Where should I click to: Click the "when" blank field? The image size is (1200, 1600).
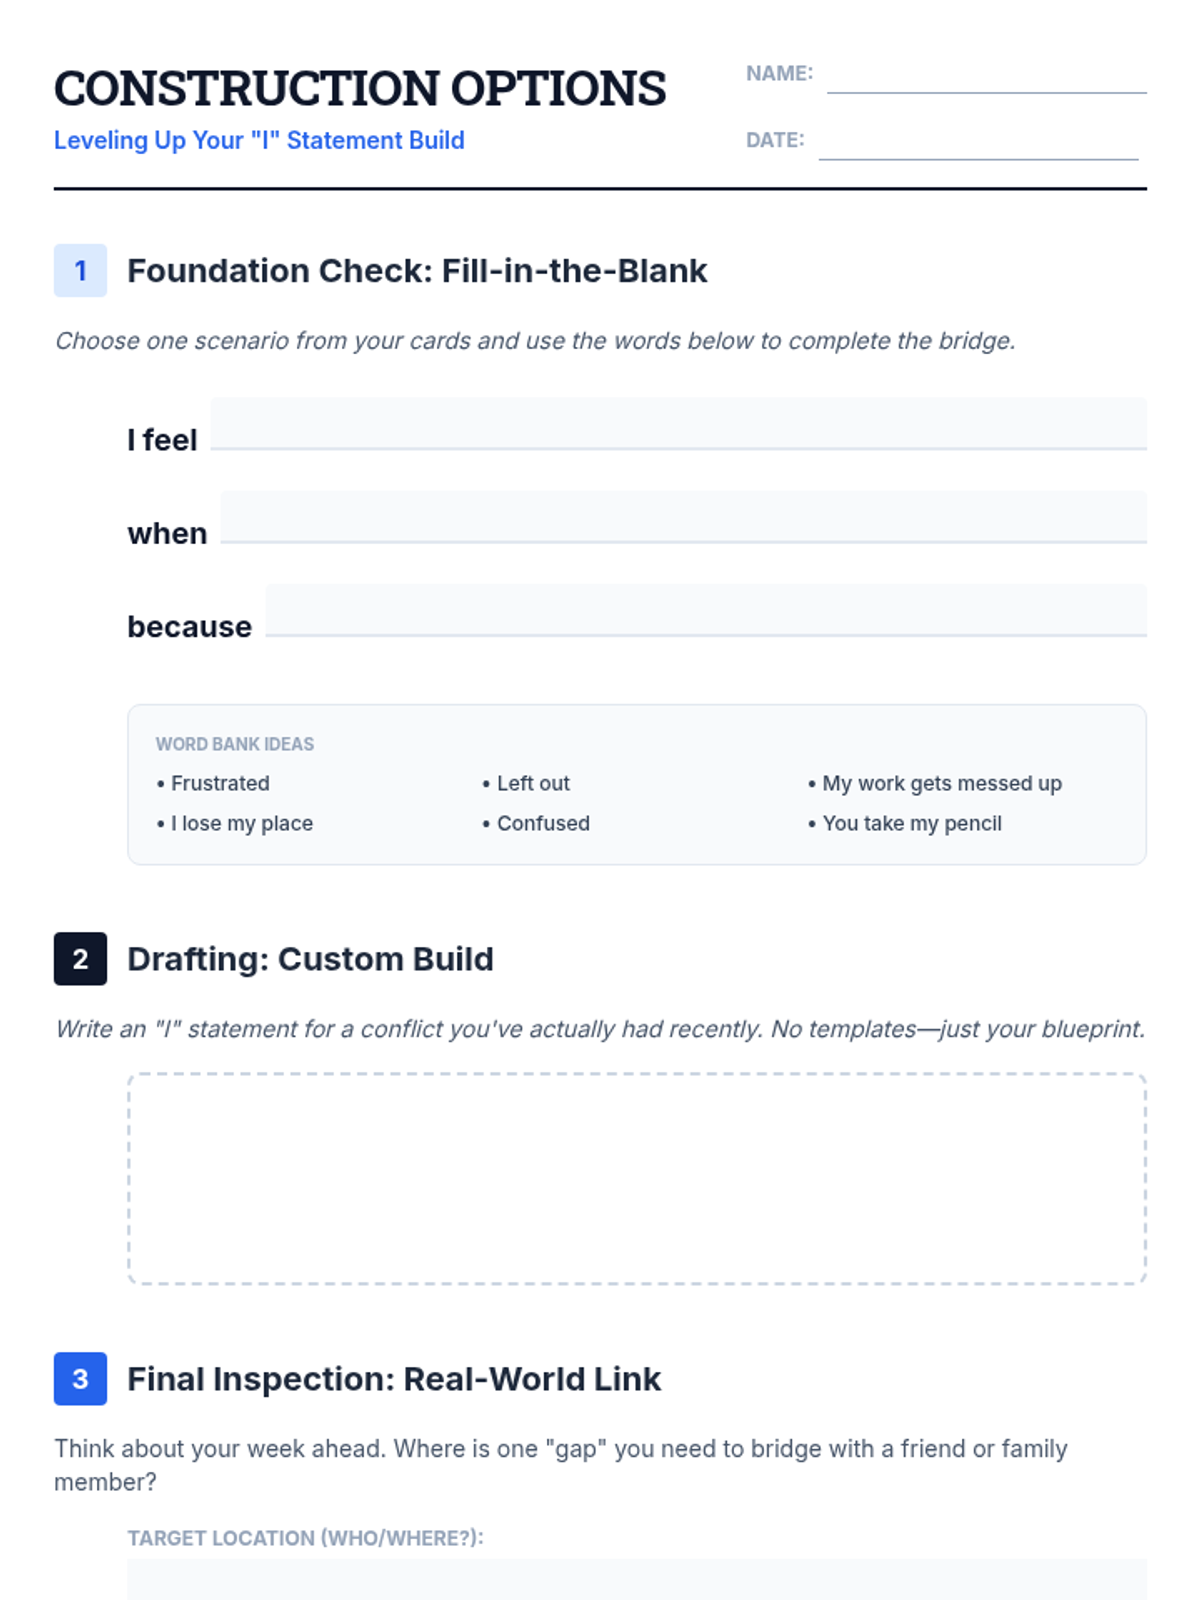[683, 517]
